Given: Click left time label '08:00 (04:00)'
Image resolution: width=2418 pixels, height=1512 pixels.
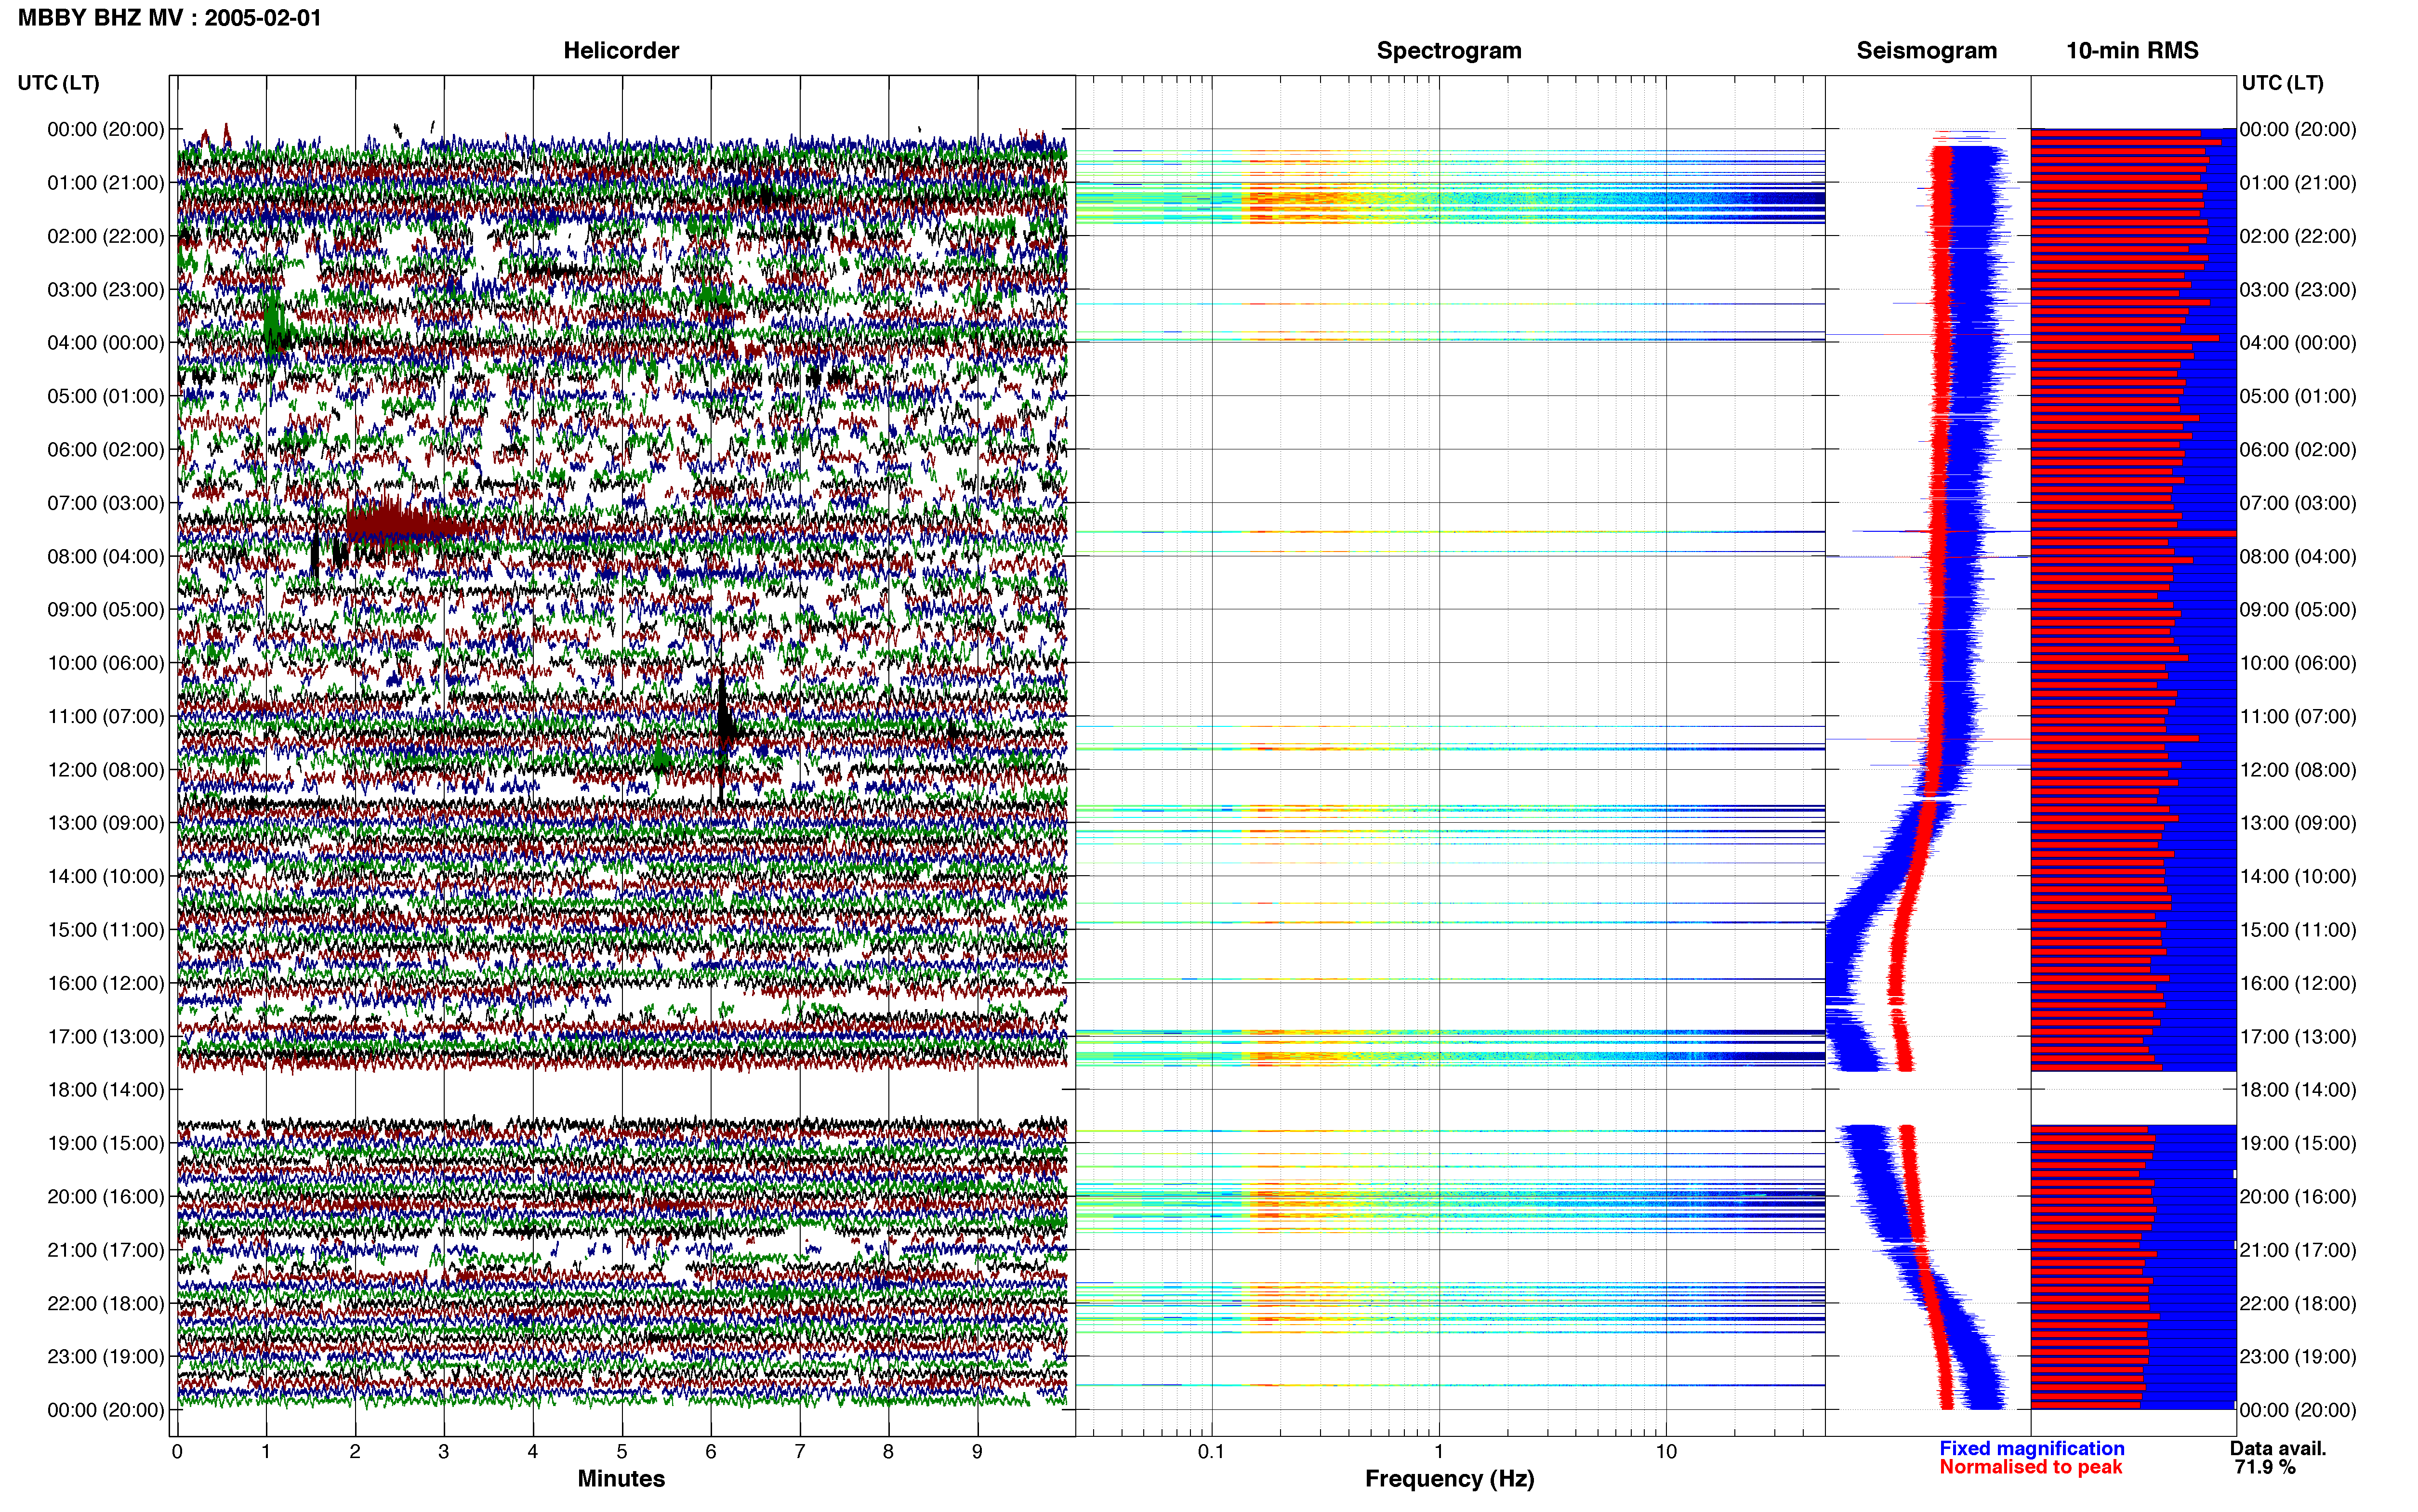Looking at the screenshot, I should point(106,556).
